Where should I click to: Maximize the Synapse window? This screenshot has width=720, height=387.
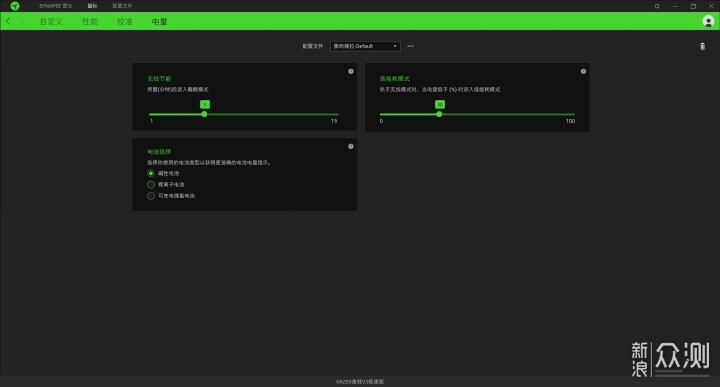693,6
